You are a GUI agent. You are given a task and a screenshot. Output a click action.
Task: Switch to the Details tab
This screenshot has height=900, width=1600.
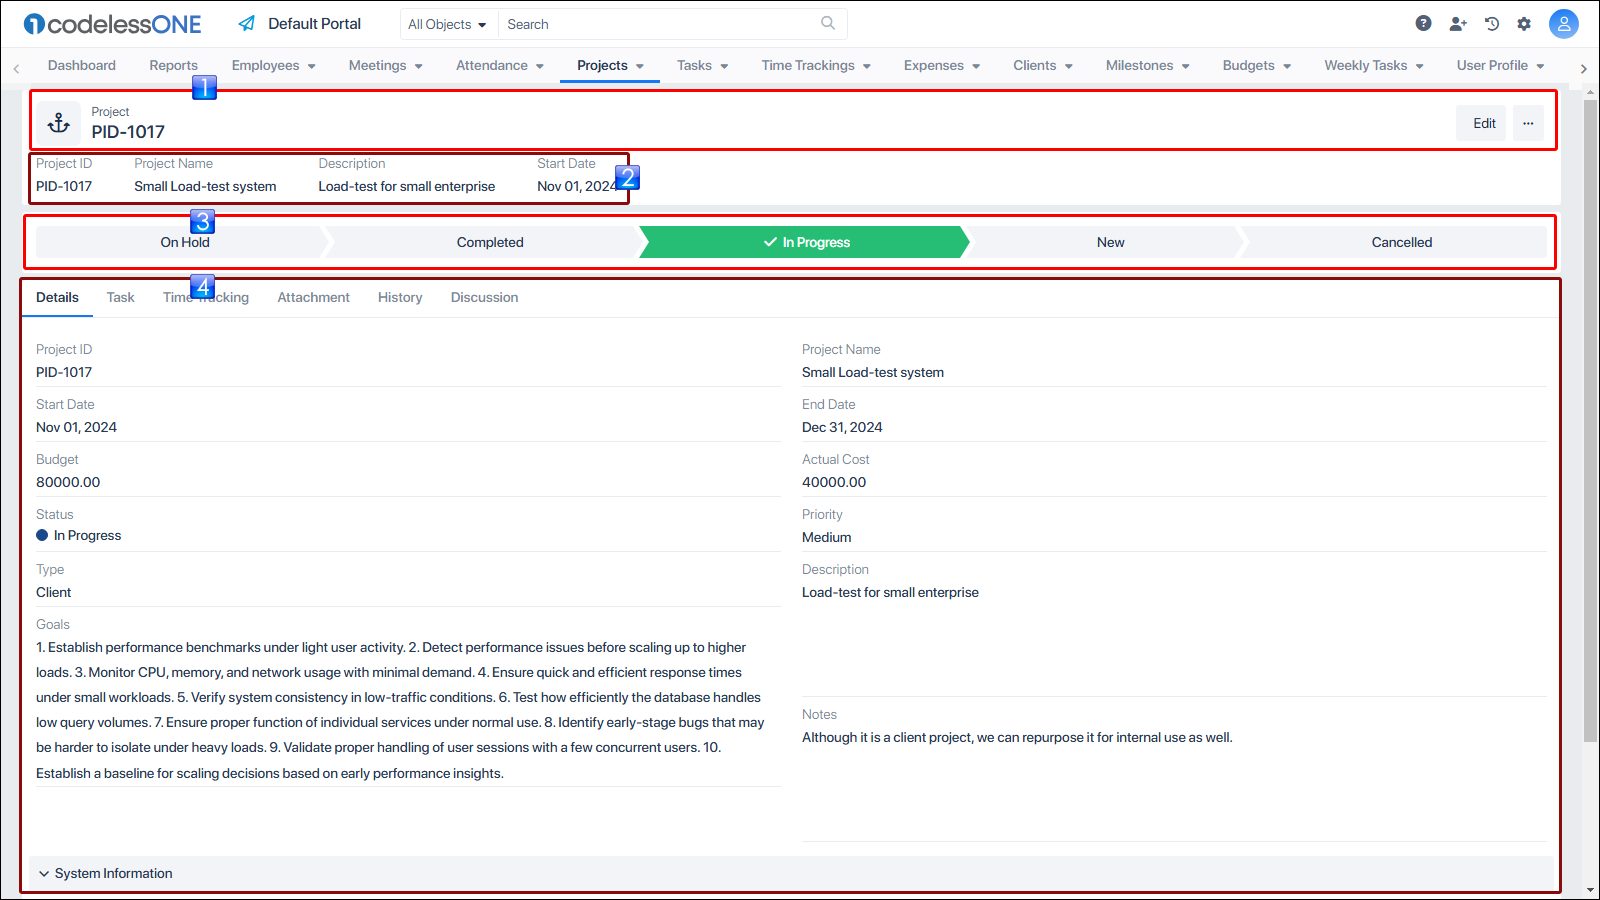[x=57, y=297]
